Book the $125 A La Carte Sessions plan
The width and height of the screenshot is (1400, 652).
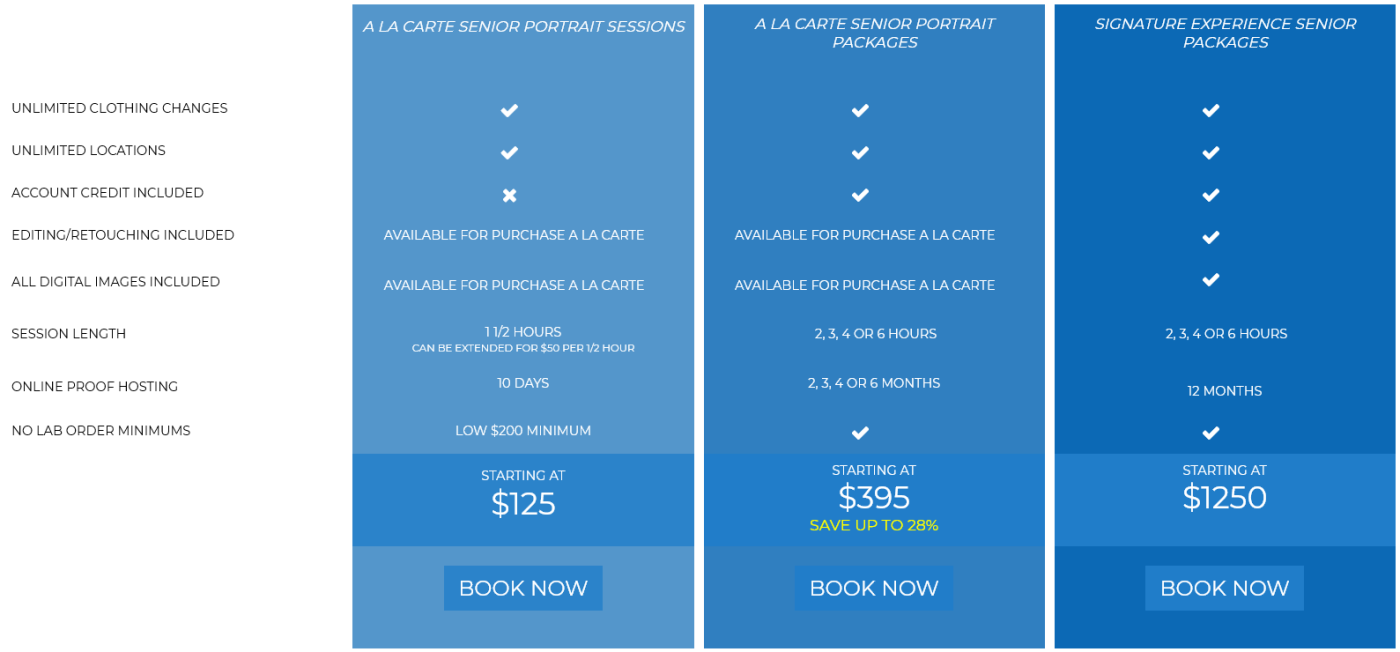click(523, 588)
